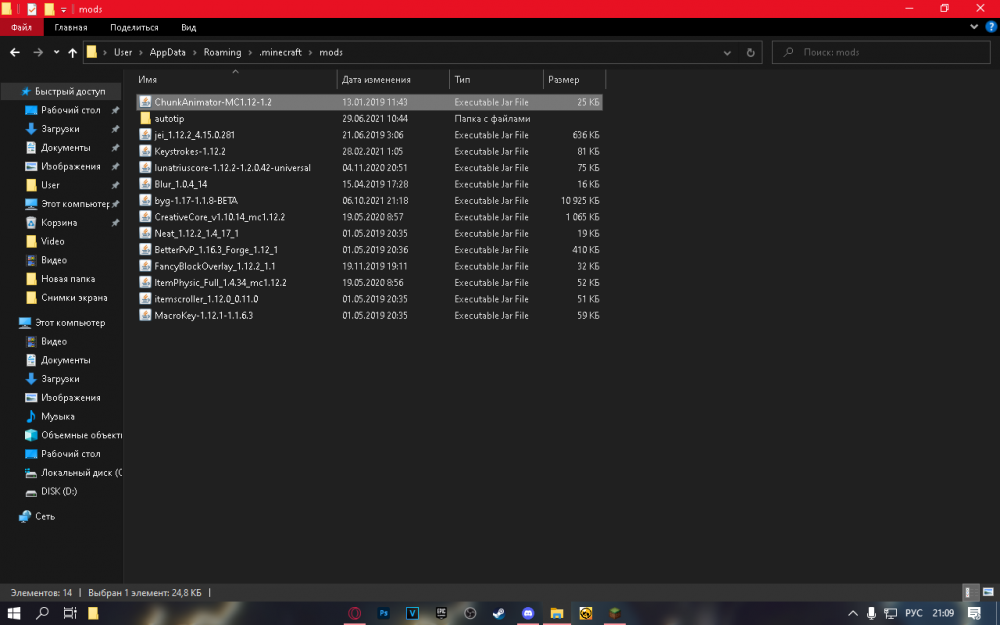Expand the ribbon with chevron
Screen dimensions: 1000x625
974,27
